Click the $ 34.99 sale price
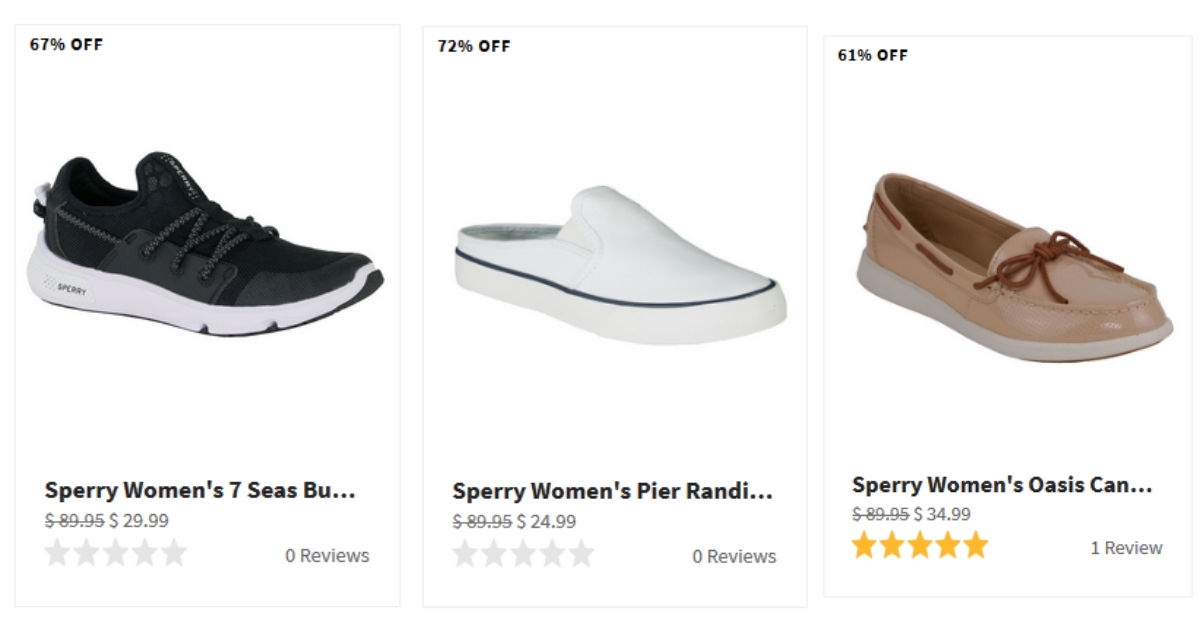The width and height of the screenshot is (1200, 633). click(942, 514)
